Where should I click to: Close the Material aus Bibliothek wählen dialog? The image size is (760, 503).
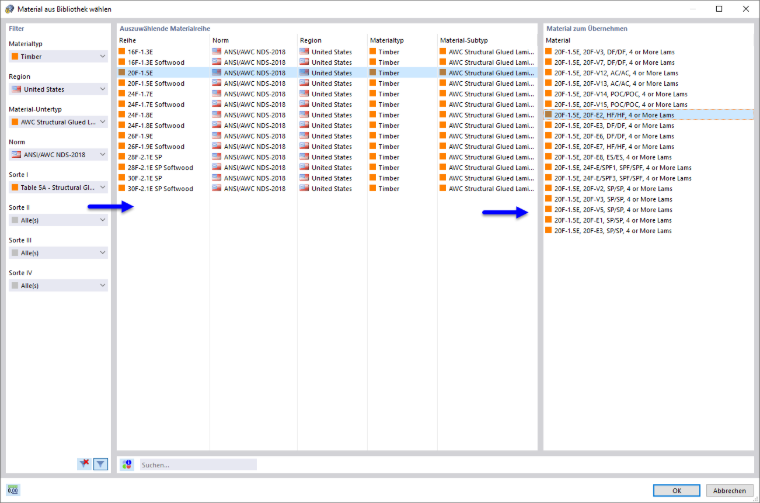[745, 9]
